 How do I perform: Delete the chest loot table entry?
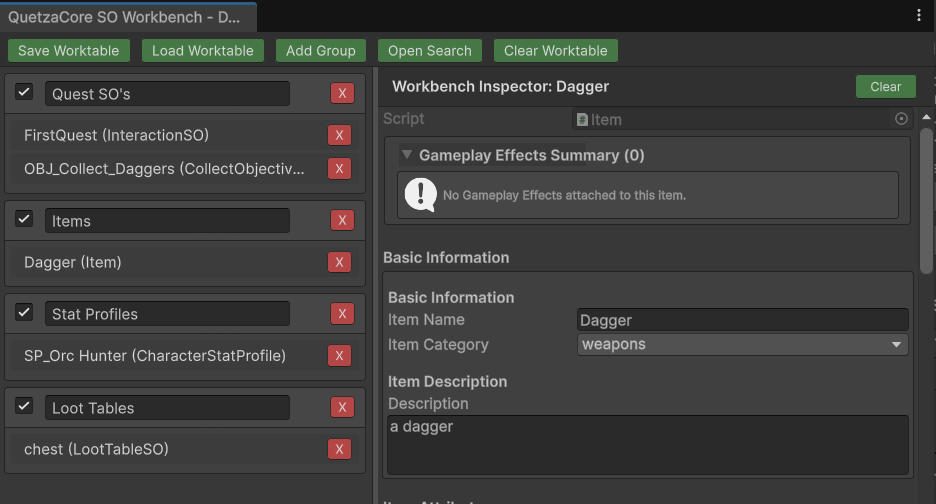pyautogui.click(x=339, y=450)
